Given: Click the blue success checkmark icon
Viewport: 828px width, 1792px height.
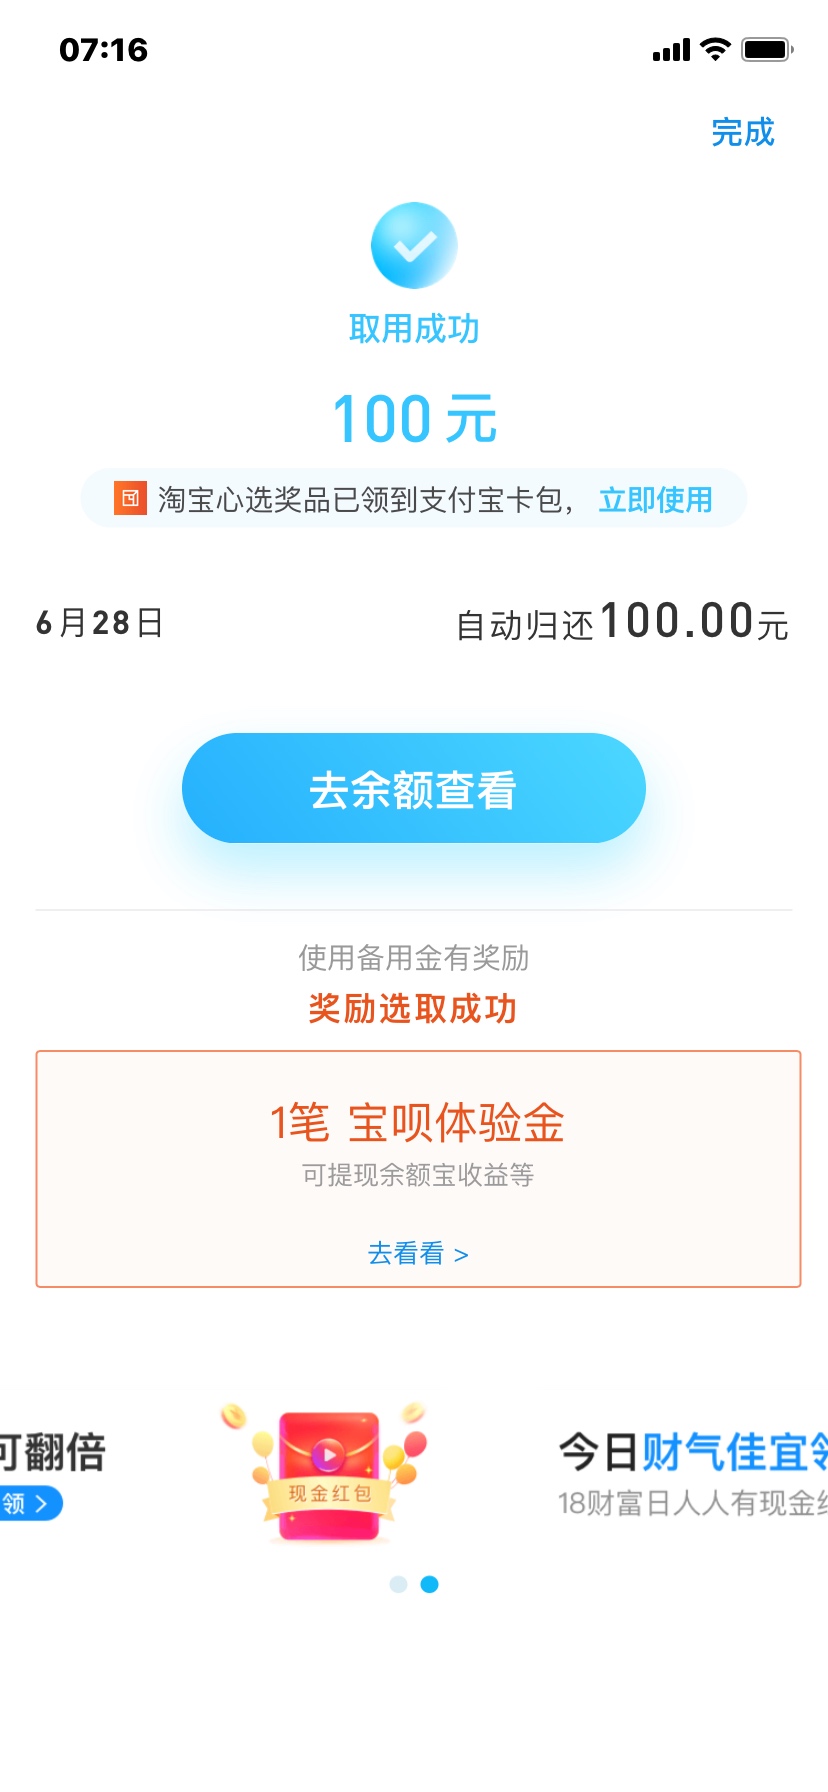Looking at the screenshot, I should (414, 245).
